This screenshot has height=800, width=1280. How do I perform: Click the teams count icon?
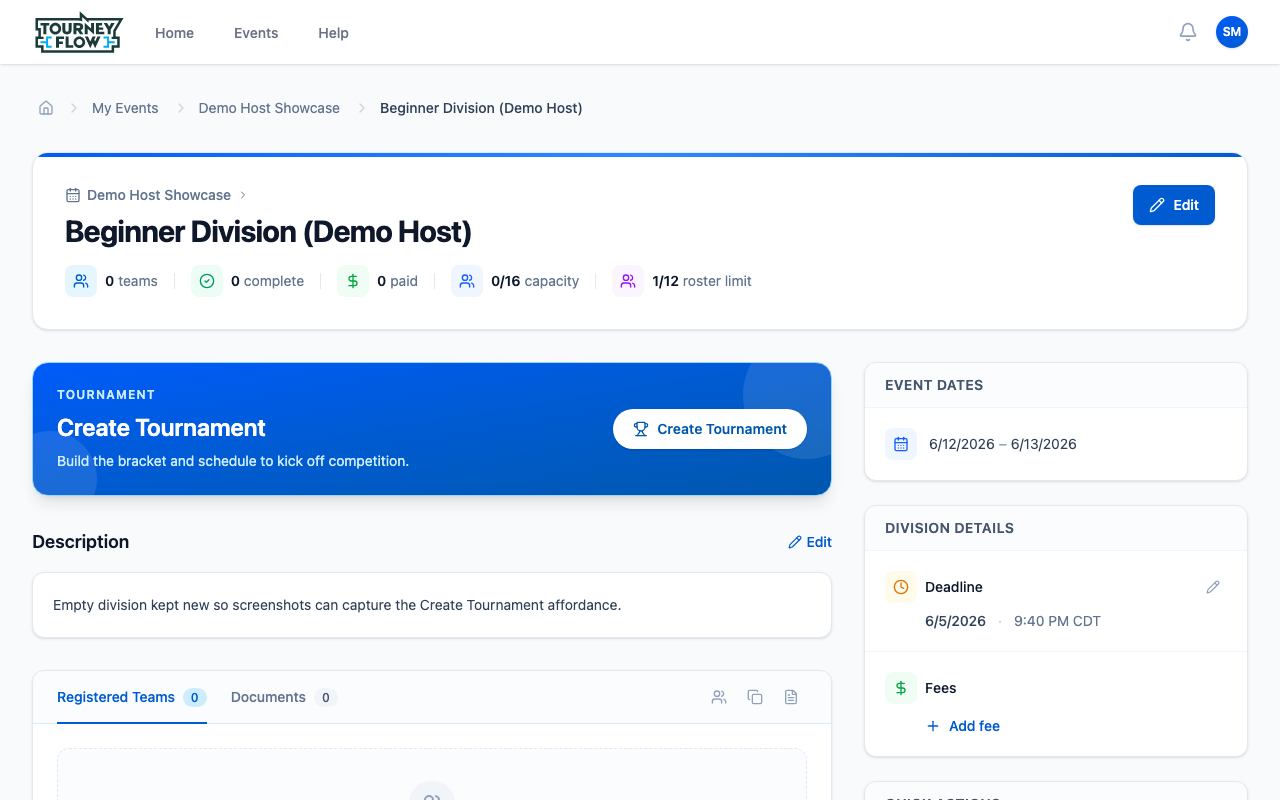coord(81,281)
